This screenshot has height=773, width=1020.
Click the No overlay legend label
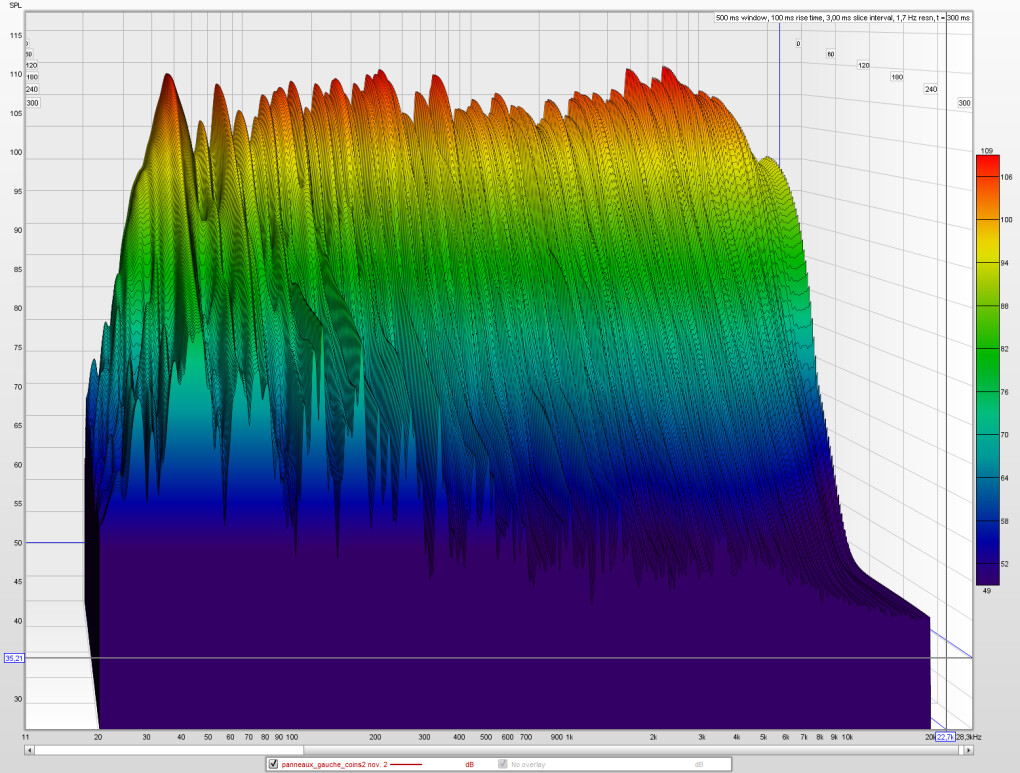(x=528, y=764)
